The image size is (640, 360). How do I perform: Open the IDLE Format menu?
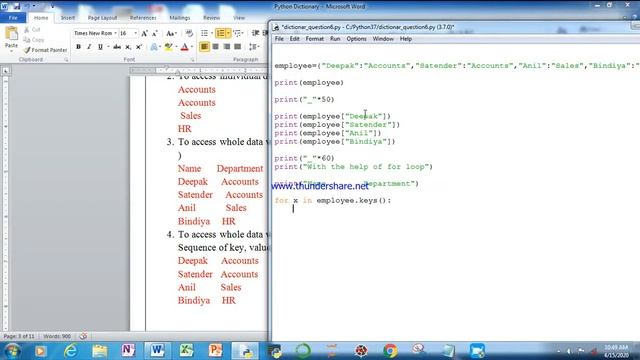point(314,39)
